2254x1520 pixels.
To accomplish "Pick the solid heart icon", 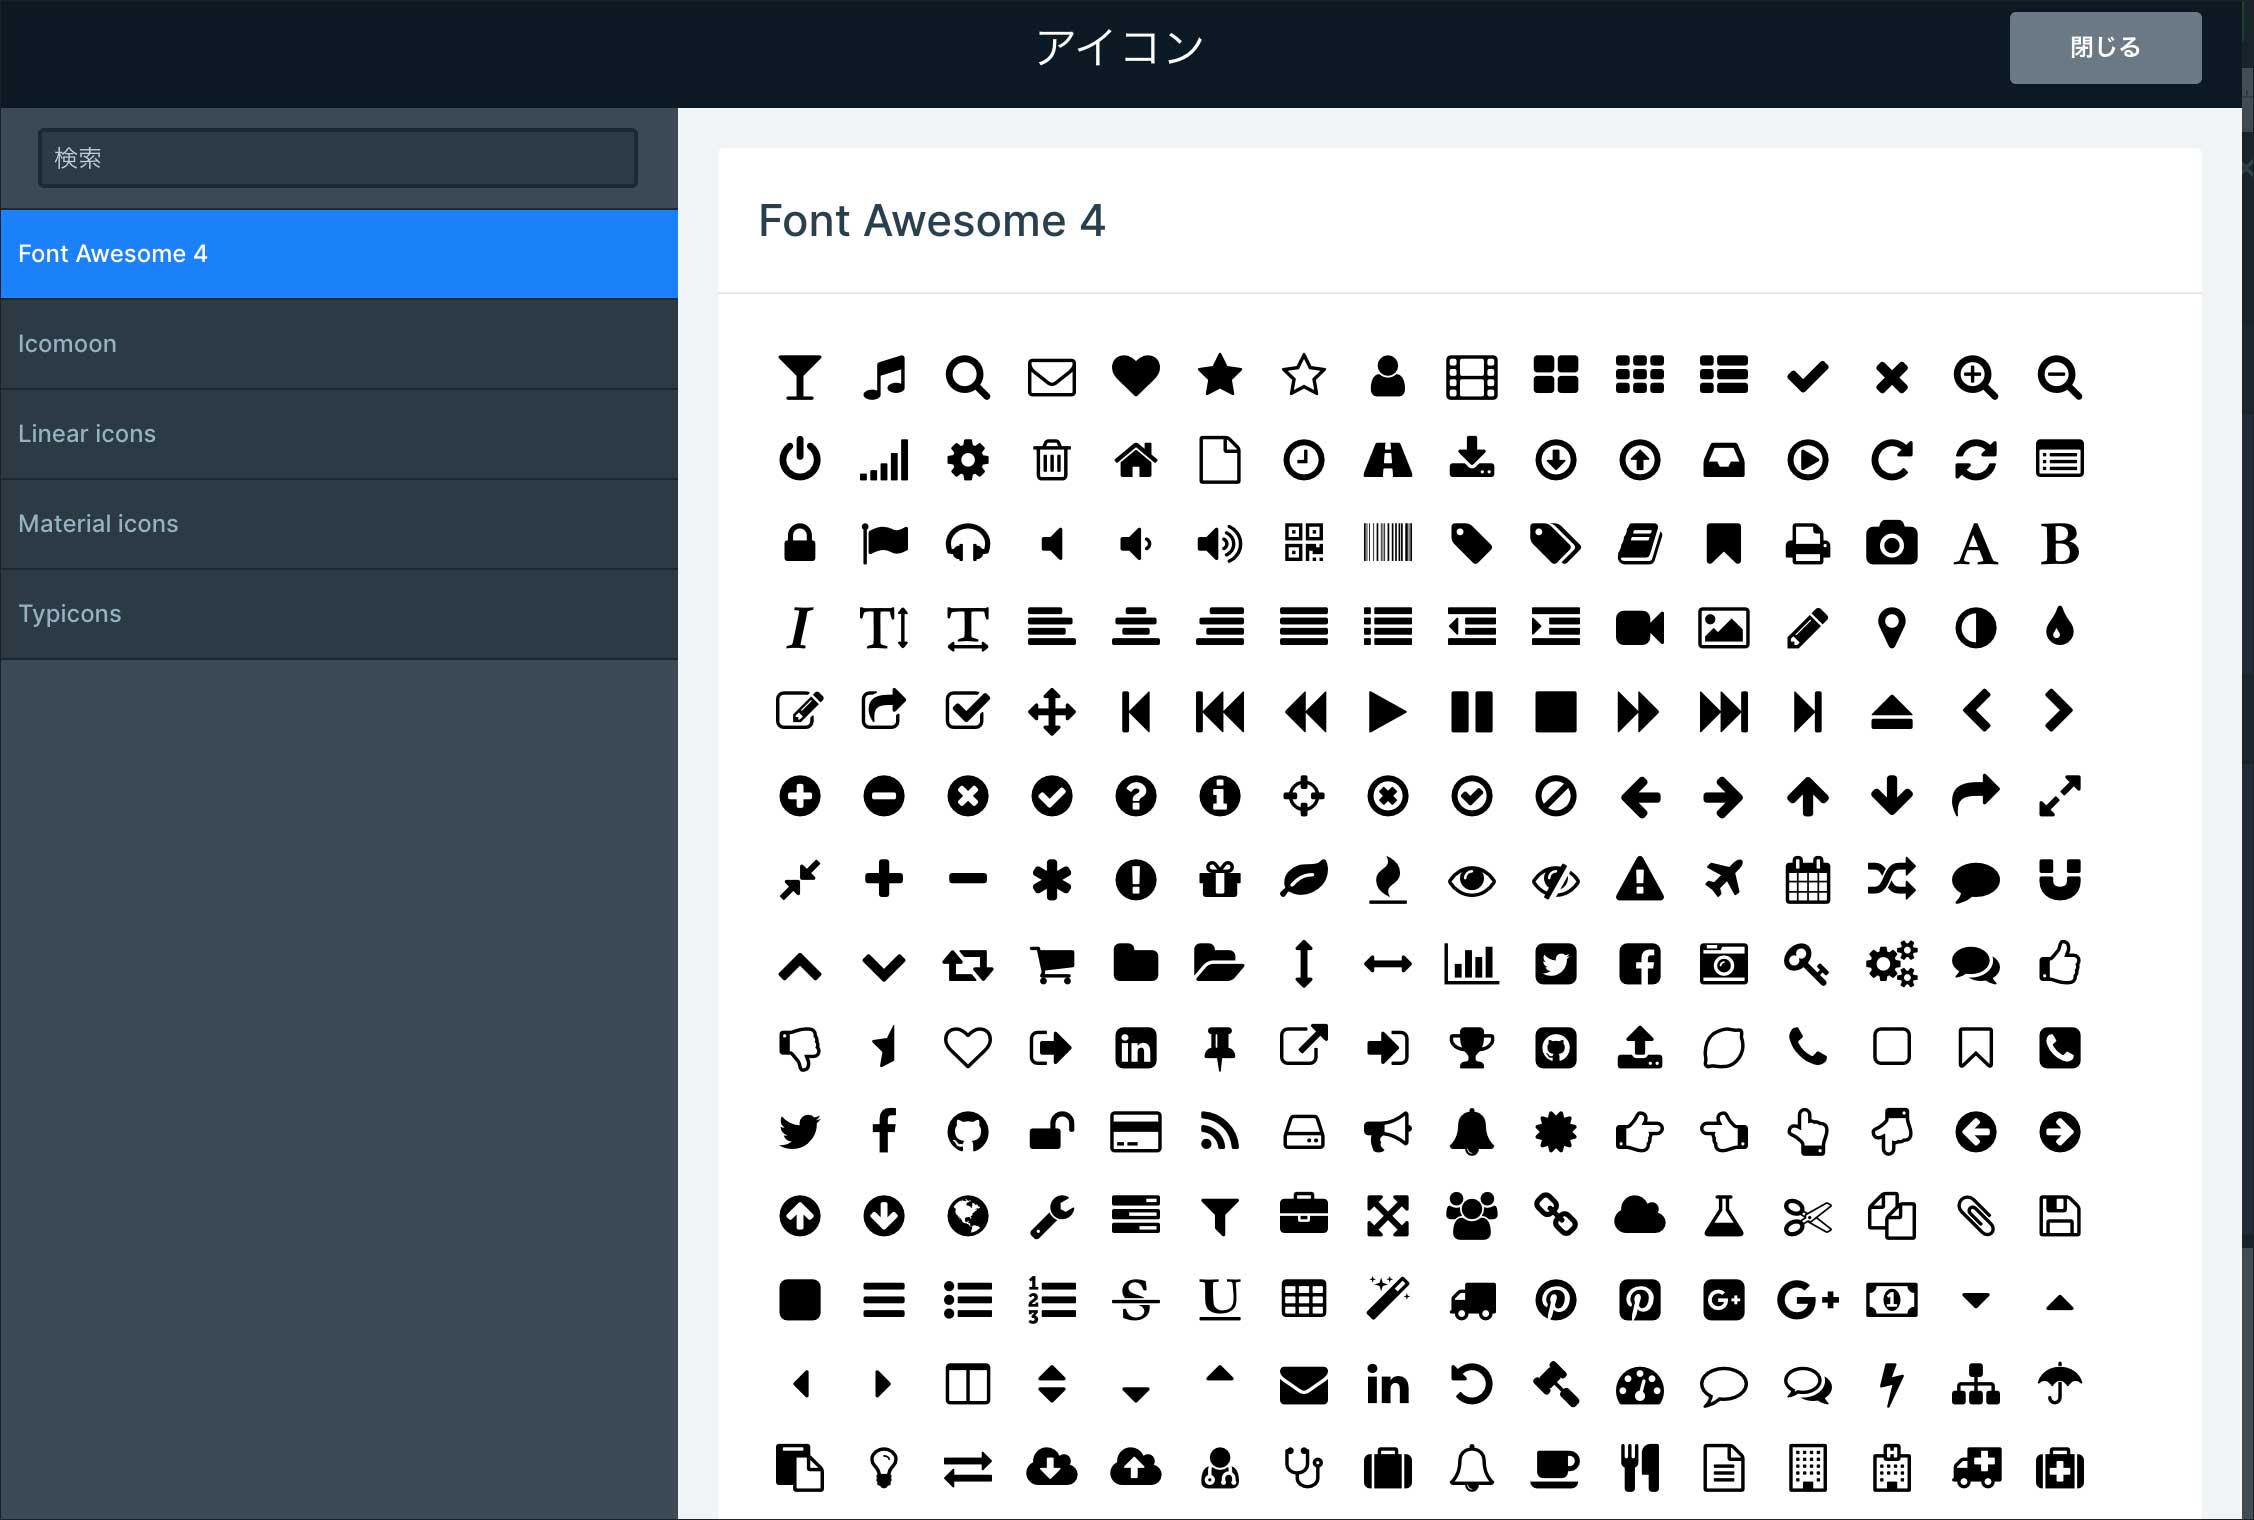I will pyautogui.click(x=1136, y=376).
